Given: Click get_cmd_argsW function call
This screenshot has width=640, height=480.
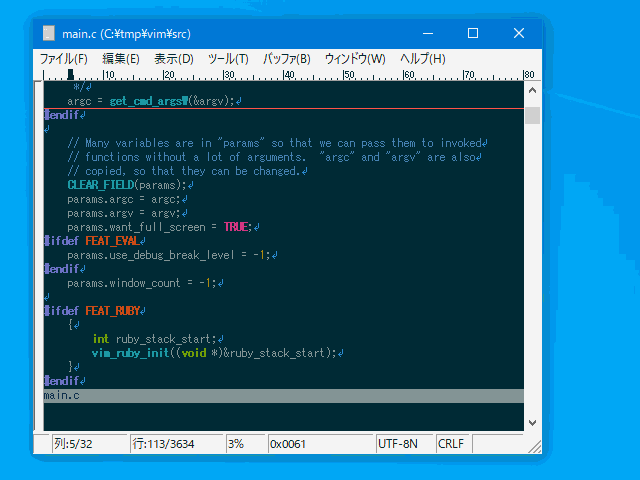Looking at the screenshot, I should click(149, 101).
